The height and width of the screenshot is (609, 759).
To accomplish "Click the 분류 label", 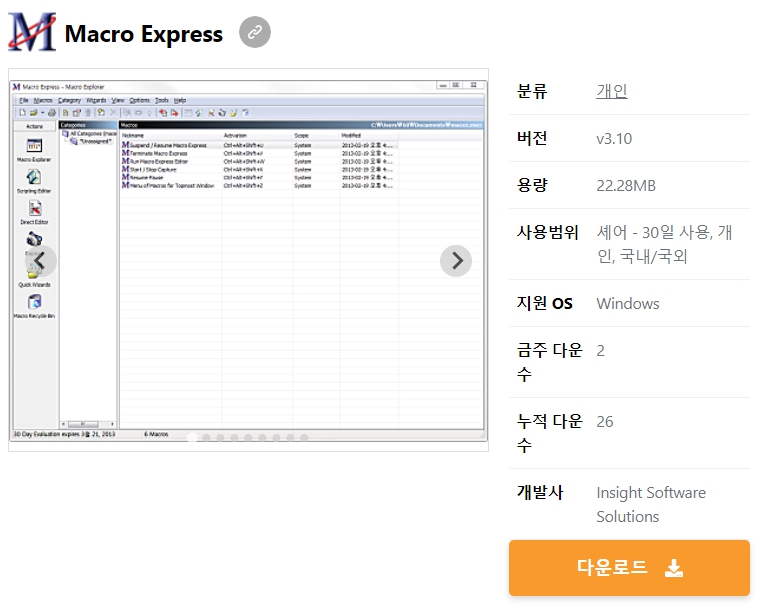I will pyautogui.click(x=531, y=91).
